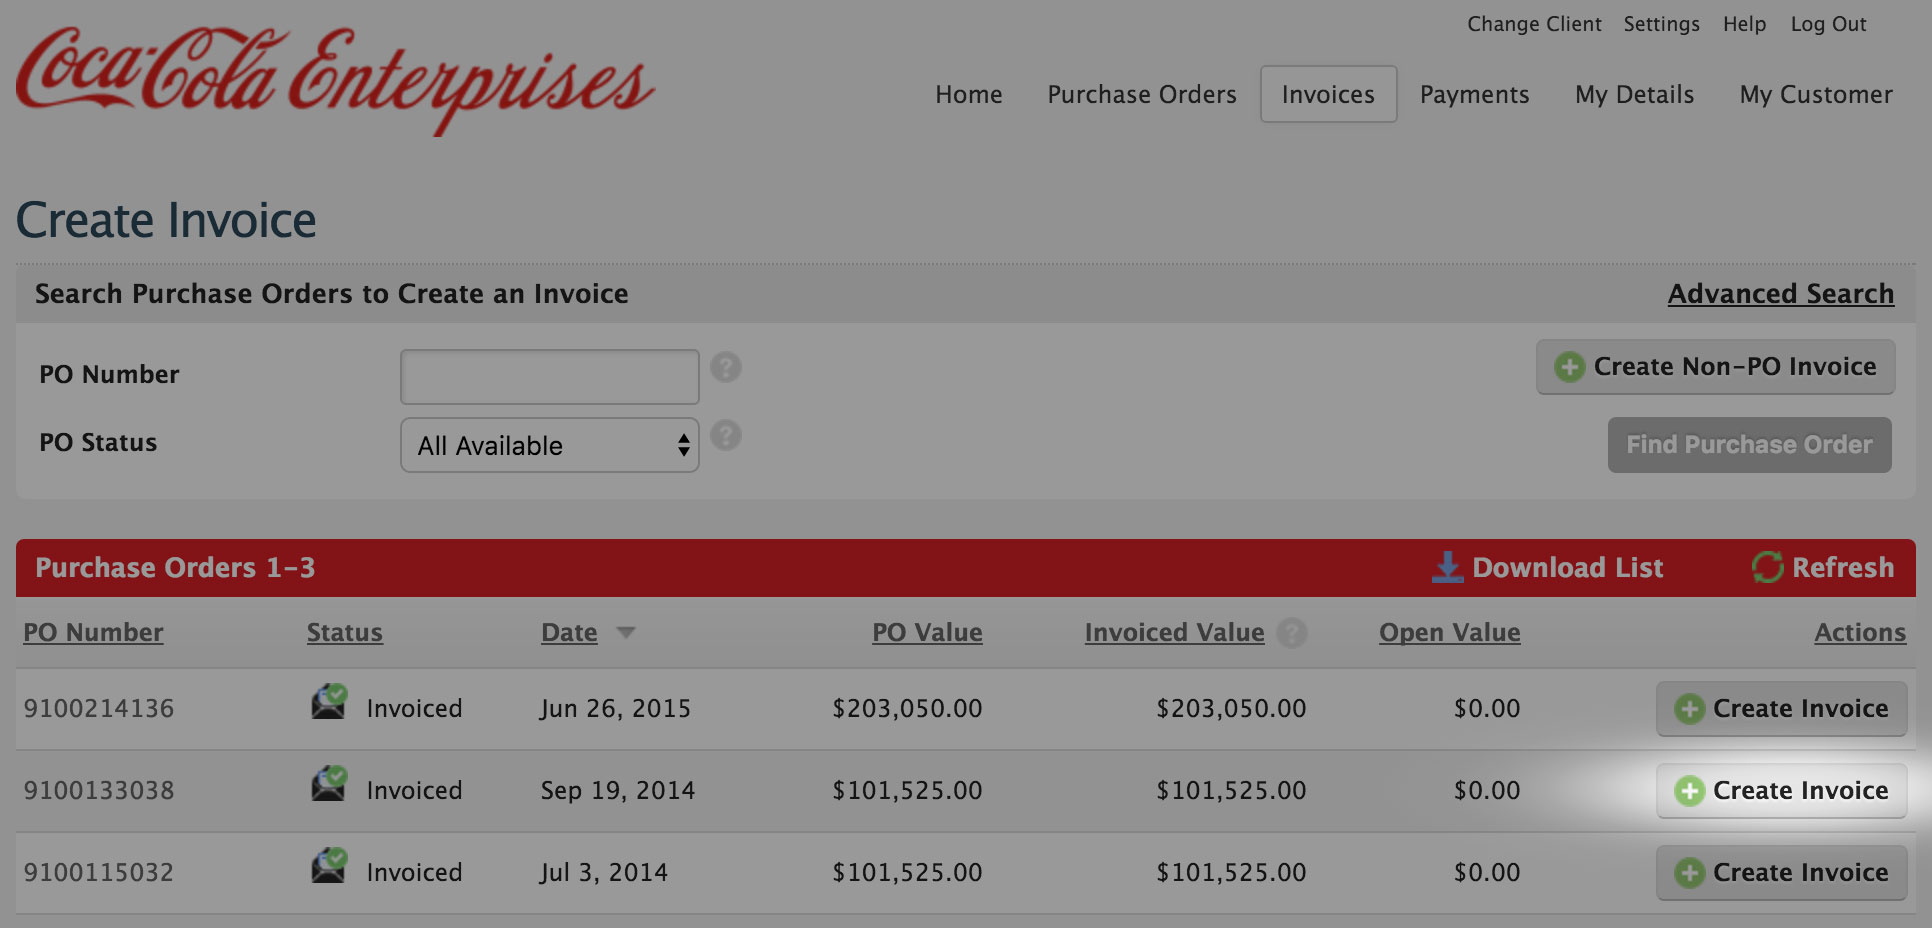1932x928 pixels.
Task: Open the My Details tab
Action: point(1634,94)
